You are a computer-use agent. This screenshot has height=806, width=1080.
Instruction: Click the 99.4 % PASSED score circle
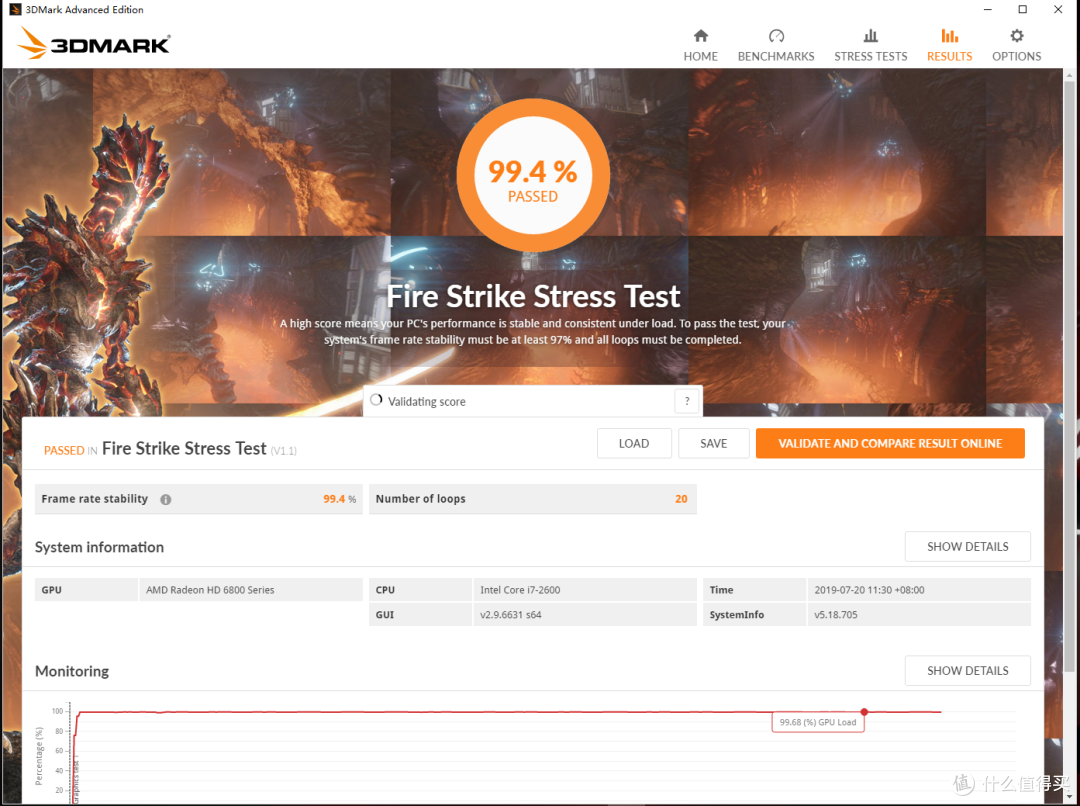[532, 176]
